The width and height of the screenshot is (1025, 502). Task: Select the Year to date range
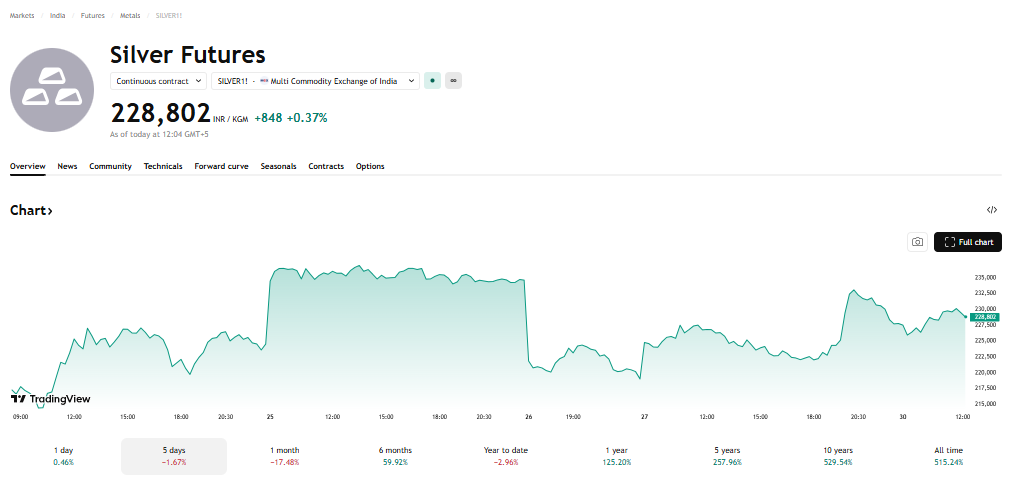[x=505, y=456]
